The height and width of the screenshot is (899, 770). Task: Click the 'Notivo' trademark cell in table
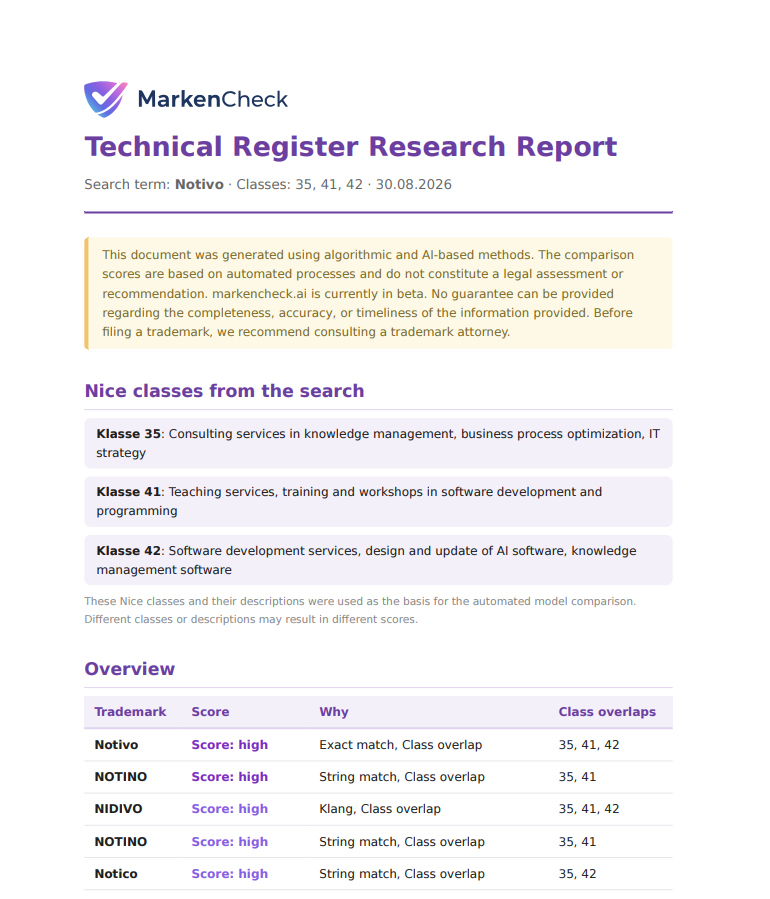click(116, 745)
